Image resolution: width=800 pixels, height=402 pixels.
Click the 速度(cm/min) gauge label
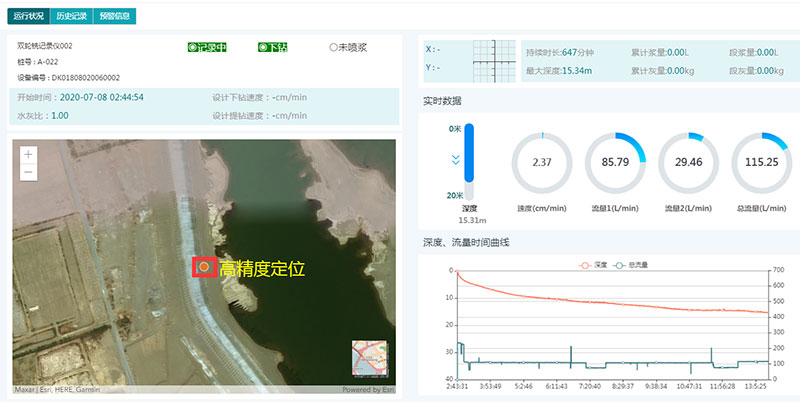pos(542,208)
